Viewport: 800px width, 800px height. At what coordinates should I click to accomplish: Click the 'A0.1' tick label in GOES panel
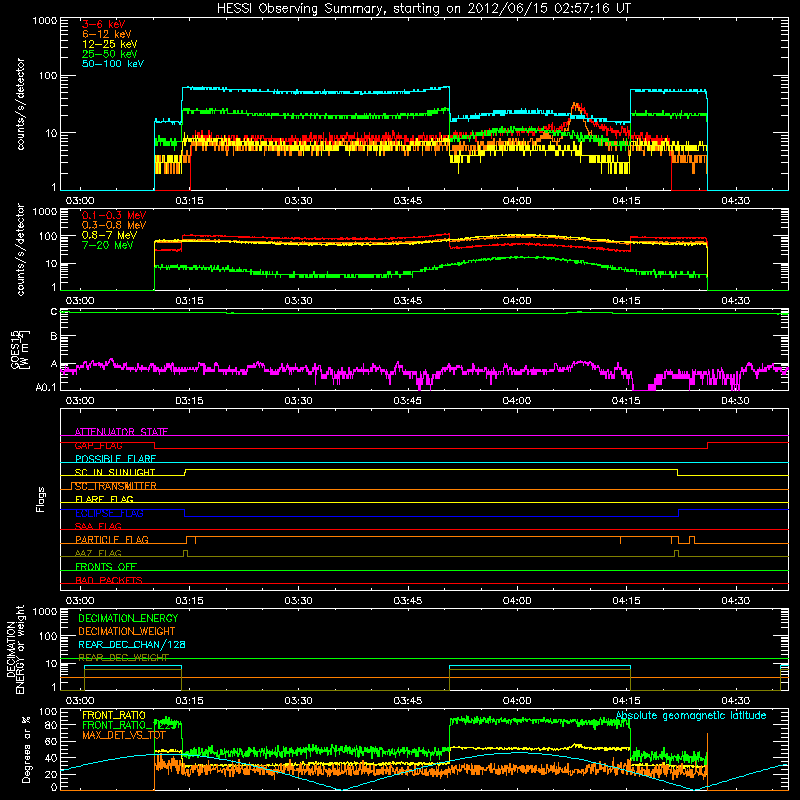[x=46, y=387]
